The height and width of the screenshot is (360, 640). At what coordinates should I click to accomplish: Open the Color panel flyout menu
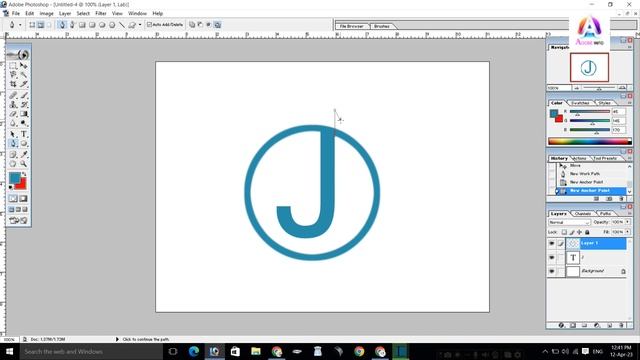click(x=630, y=103)
